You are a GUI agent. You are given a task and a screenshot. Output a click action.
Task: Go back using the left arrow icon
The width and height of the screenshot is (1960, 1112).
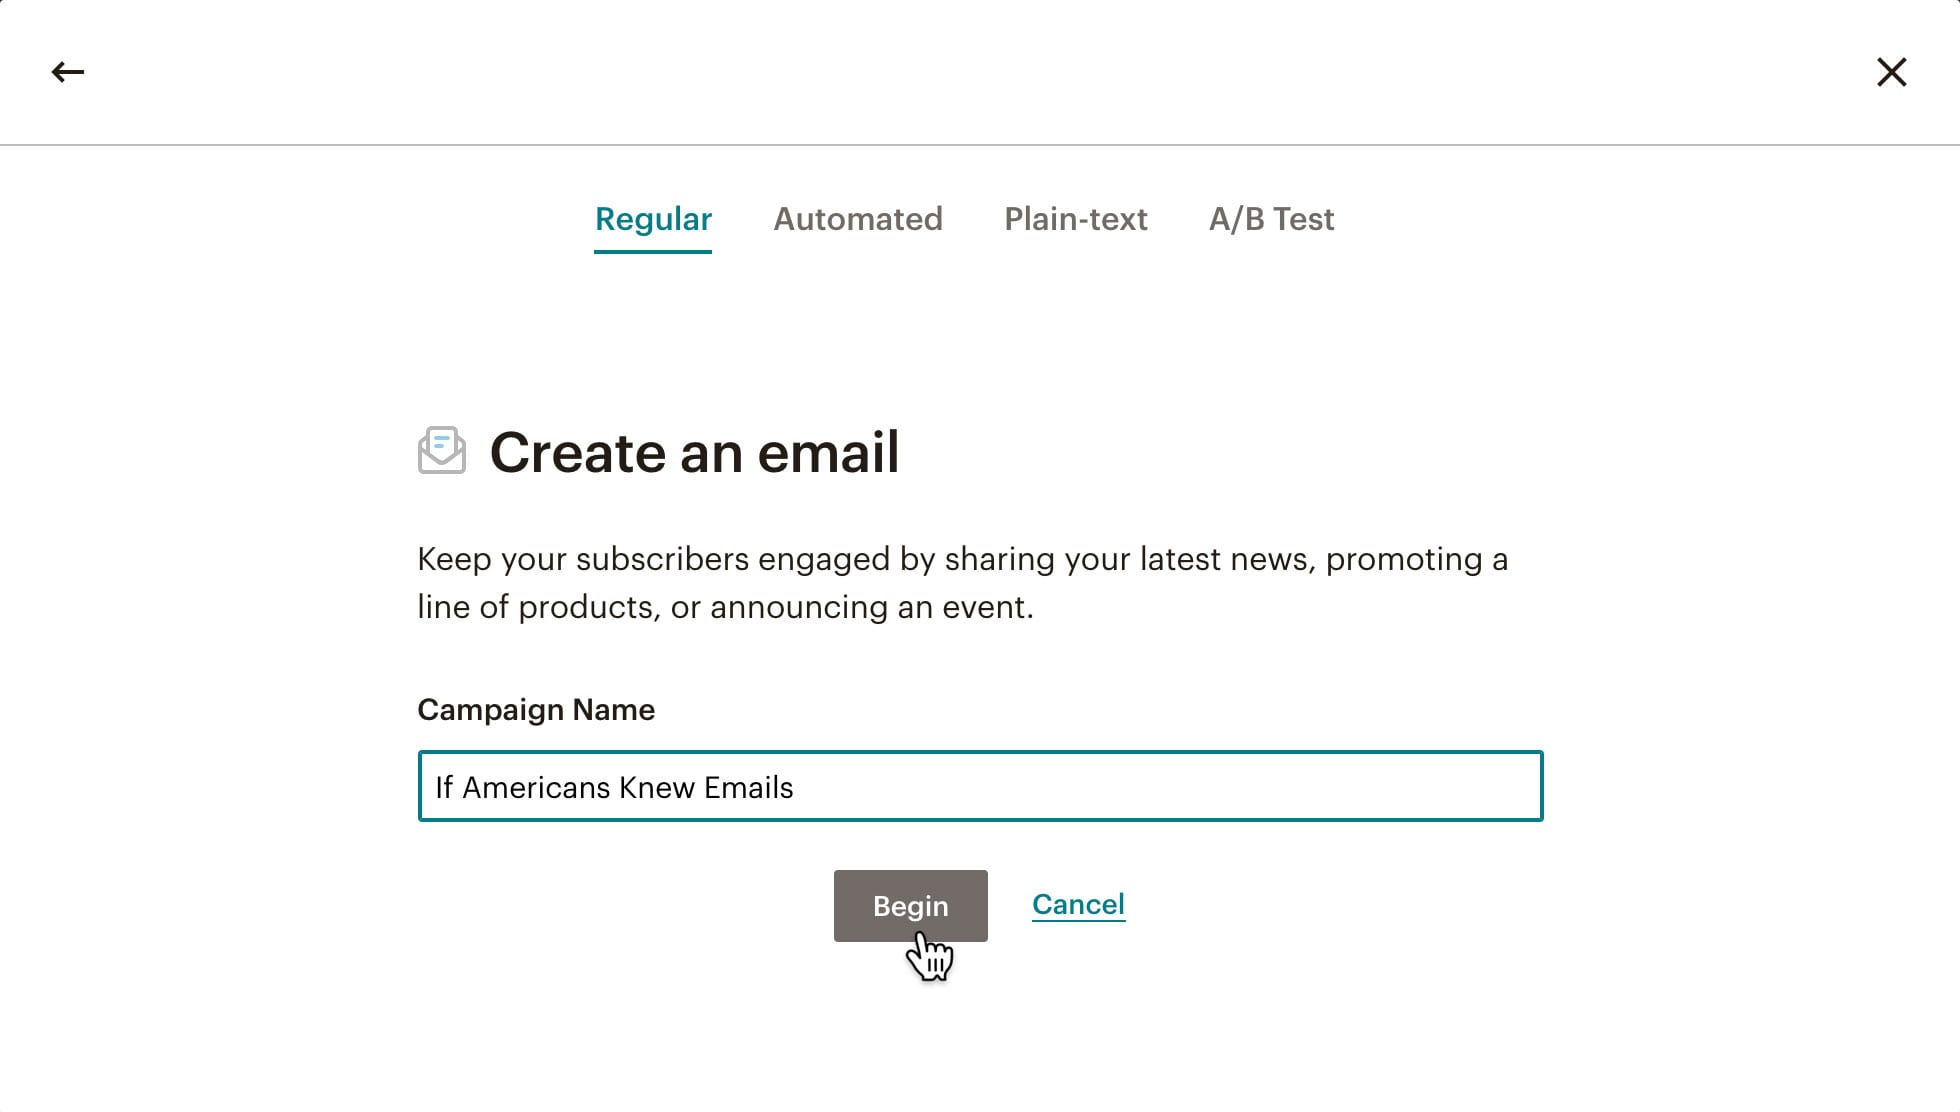point(68,72)
